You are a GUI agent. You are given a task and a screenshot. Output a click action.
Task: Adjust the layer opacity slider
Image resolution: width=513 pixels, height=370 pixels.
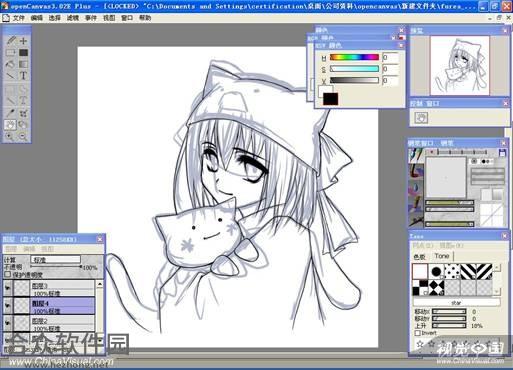coord(56,267)
